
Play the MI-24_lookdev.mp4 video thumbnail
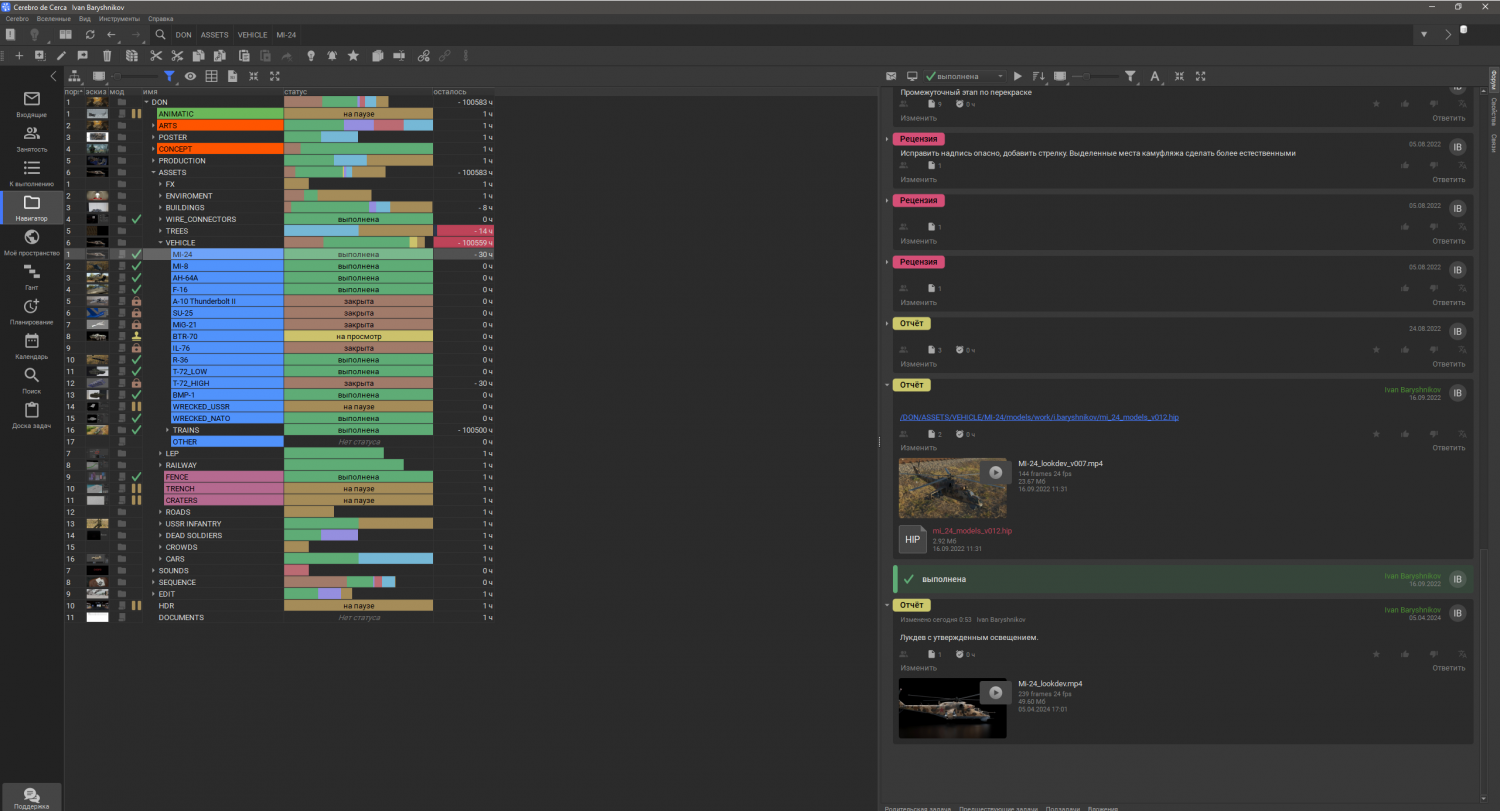pyautogui.click(x=994, y=692)
